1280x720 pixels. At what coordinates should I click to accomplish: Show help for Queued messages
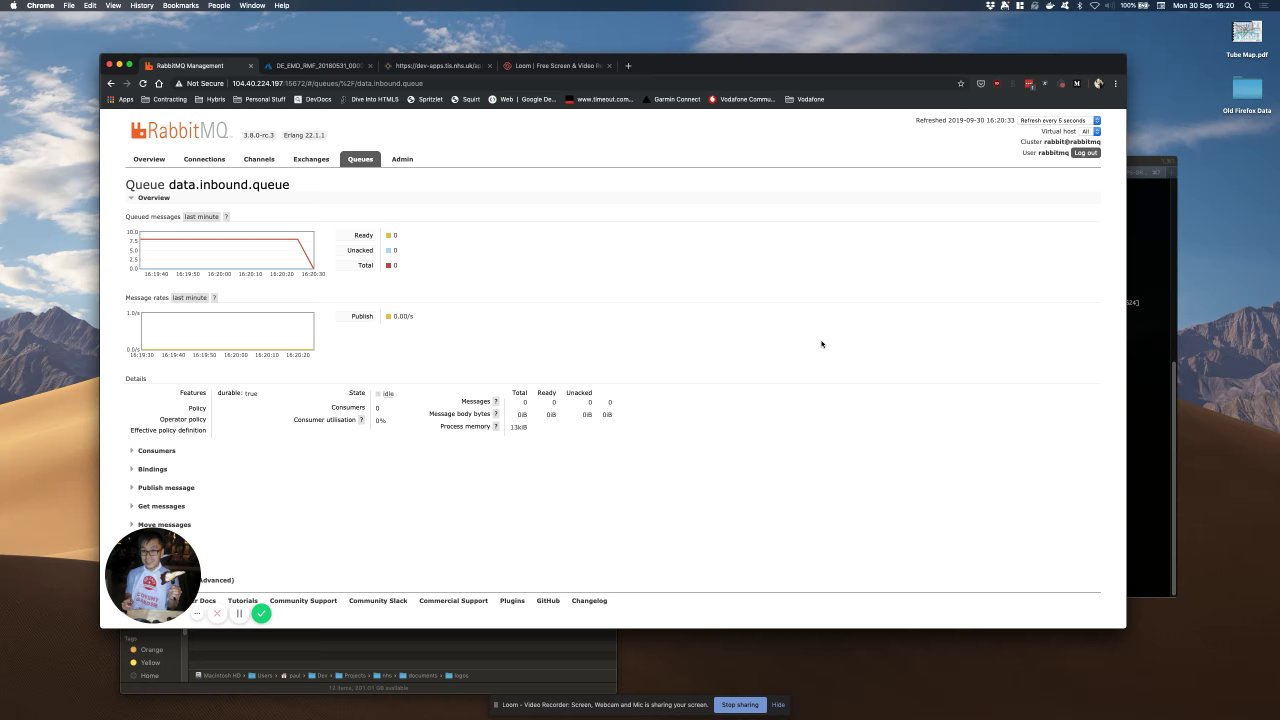point(226,217)
